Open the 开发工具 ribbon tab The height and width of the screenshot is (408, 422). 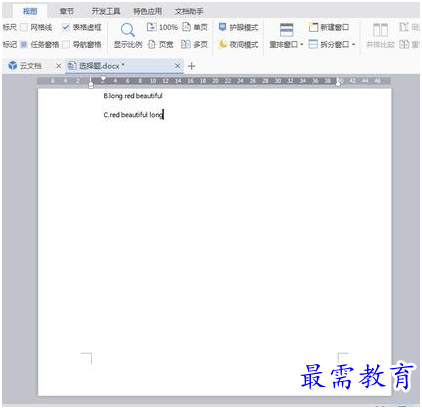106,11
